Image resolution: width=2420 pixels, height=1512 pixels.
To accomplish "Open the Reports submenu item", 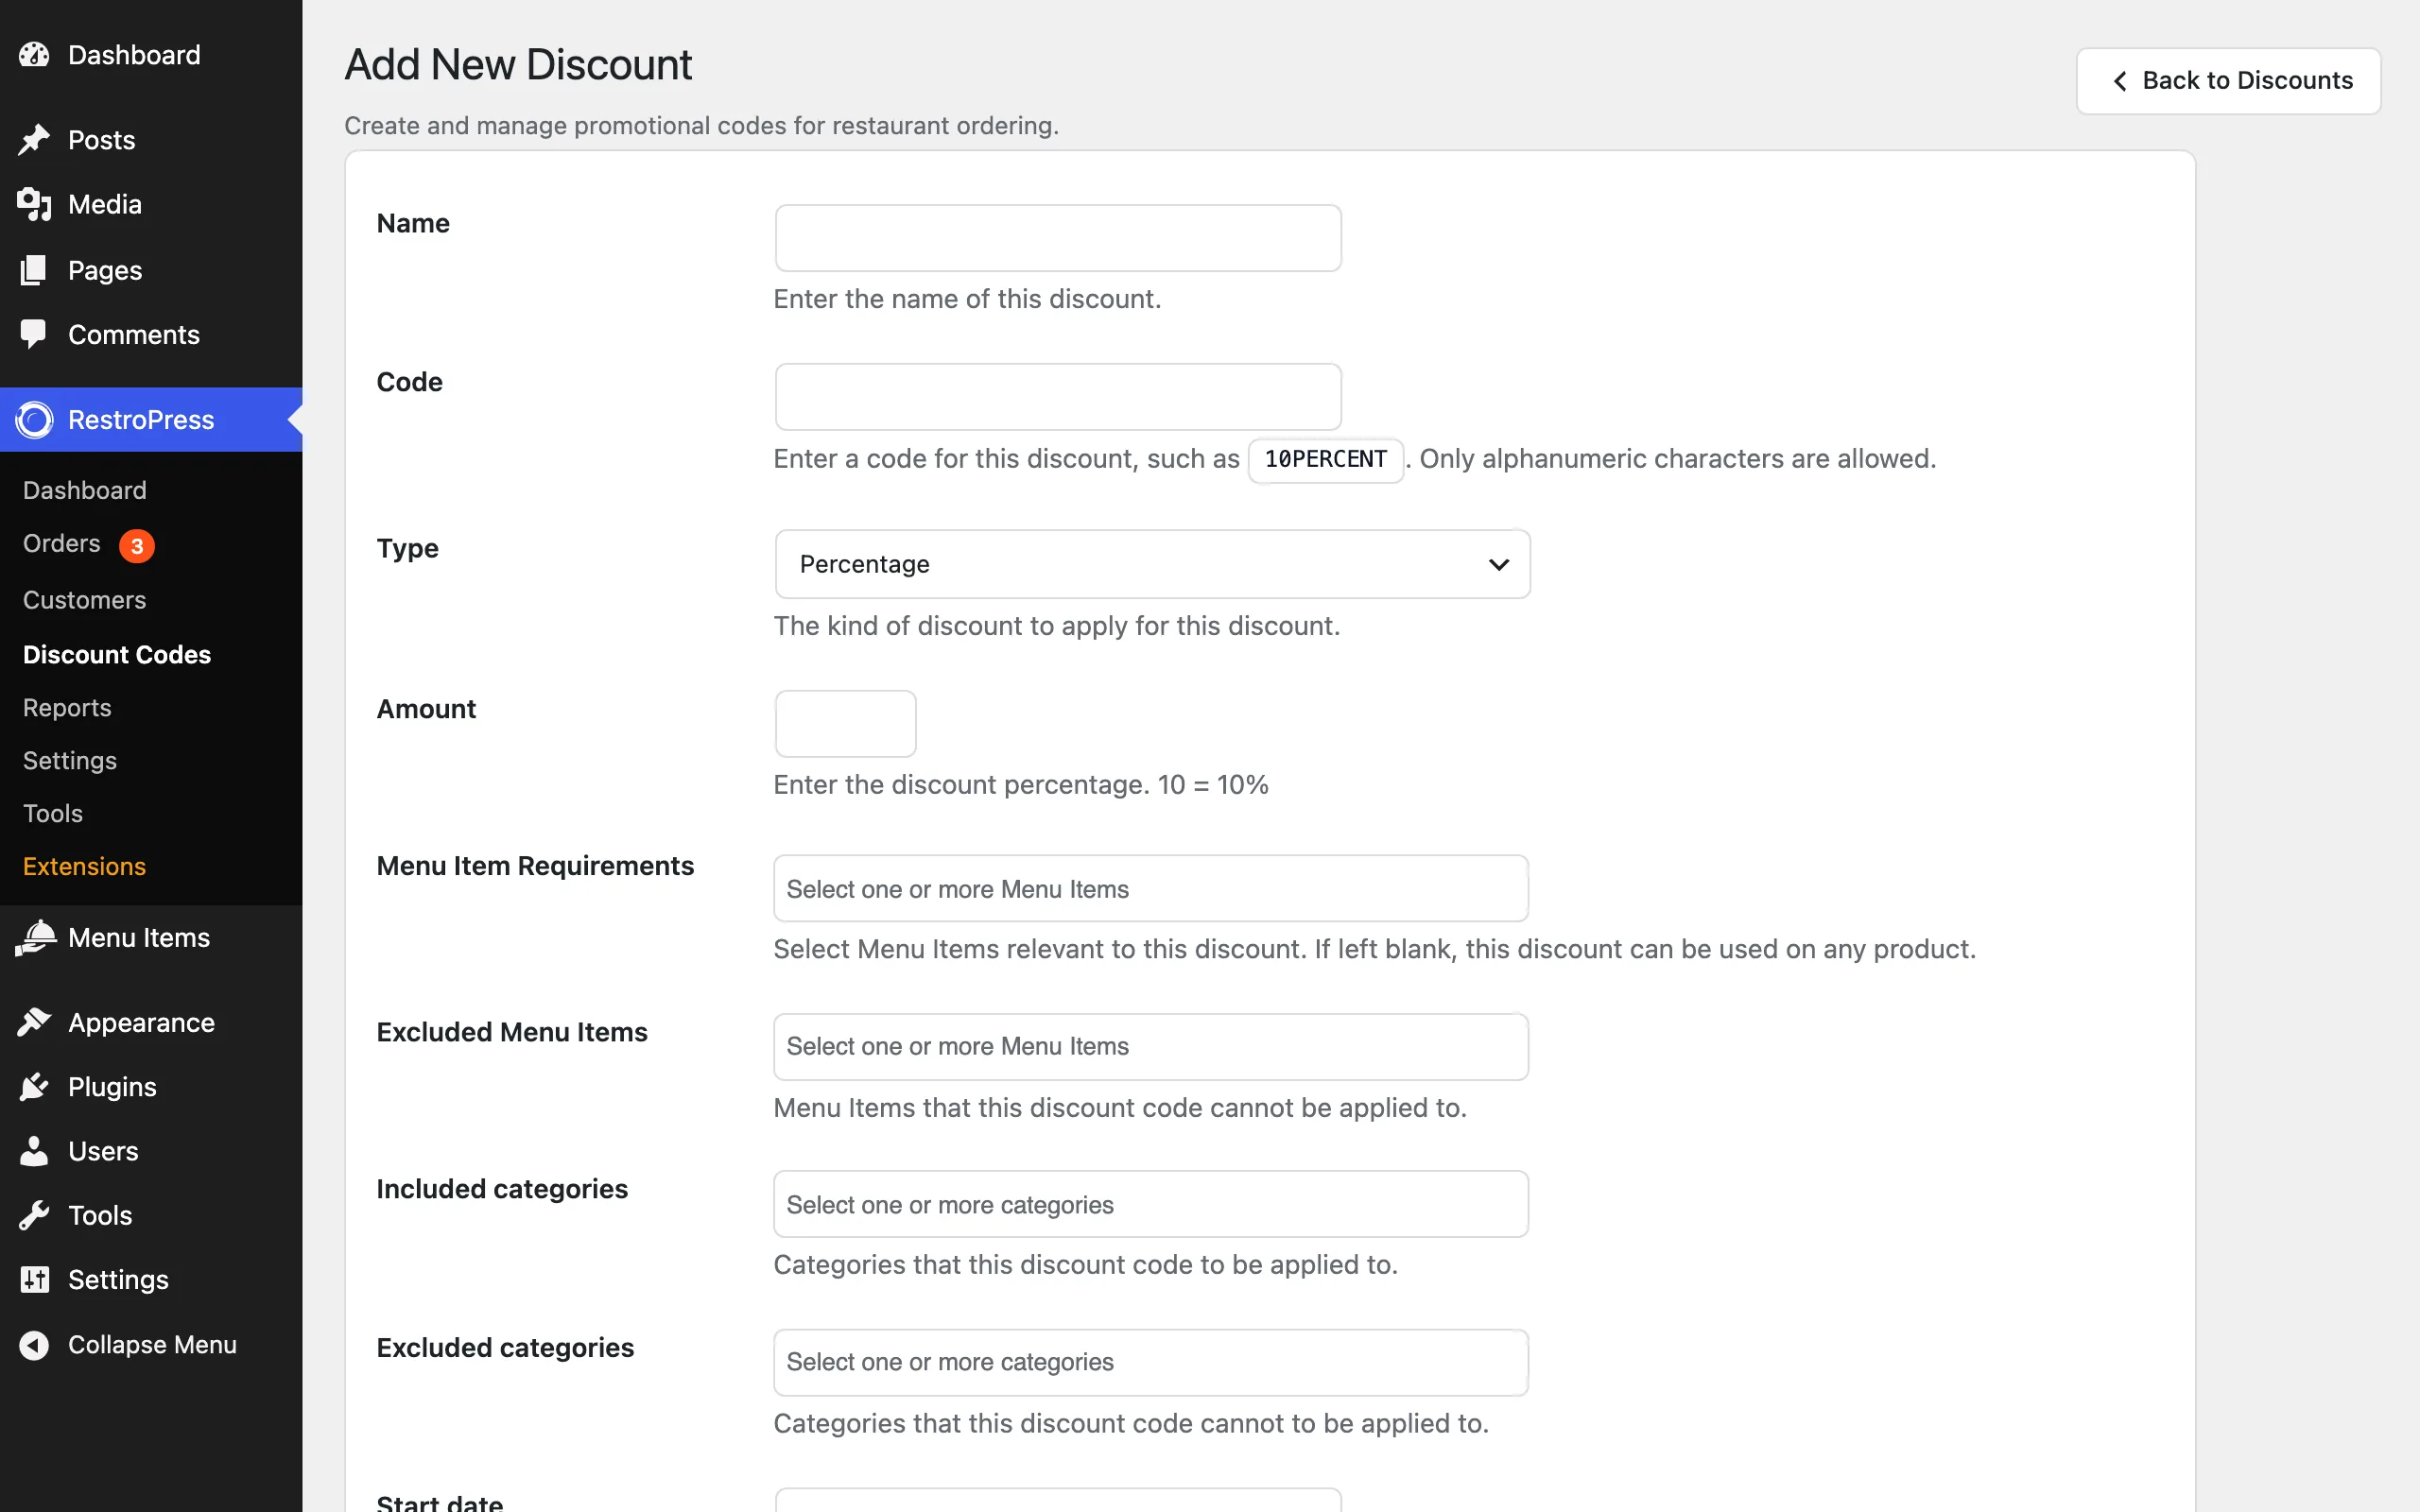I will [x=67, y=707].
